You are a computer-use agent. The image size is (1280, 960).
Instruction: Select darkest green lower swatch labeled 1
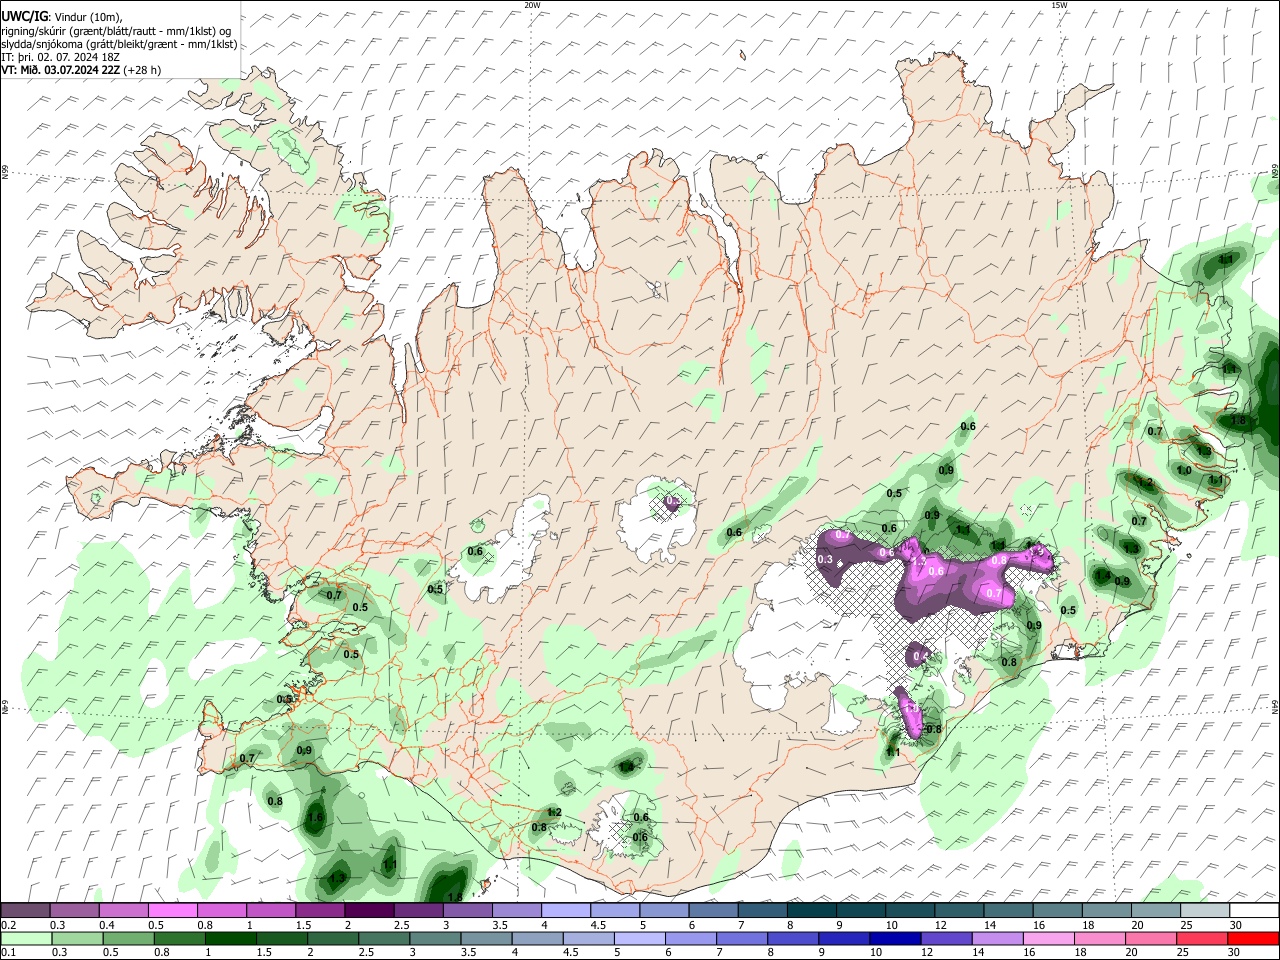click(230, 938)
